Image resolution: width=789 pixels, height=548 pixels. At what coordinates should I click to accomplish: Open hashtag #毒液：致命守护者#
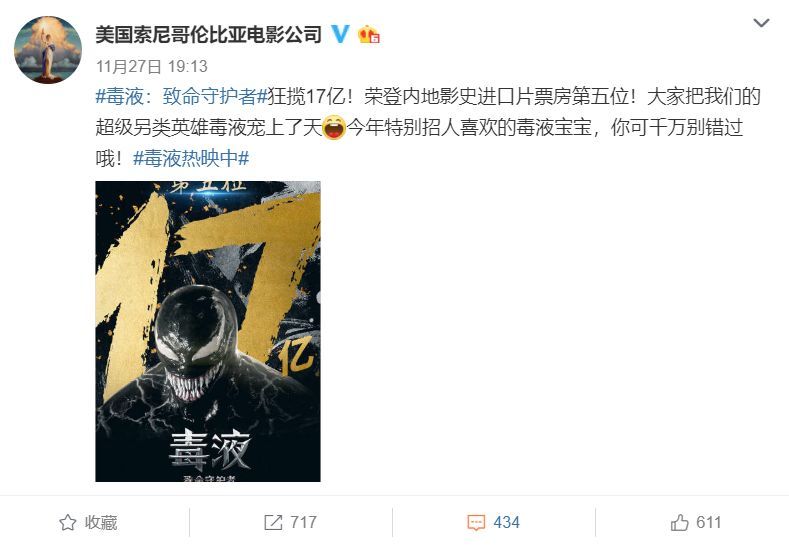[181, 97]
